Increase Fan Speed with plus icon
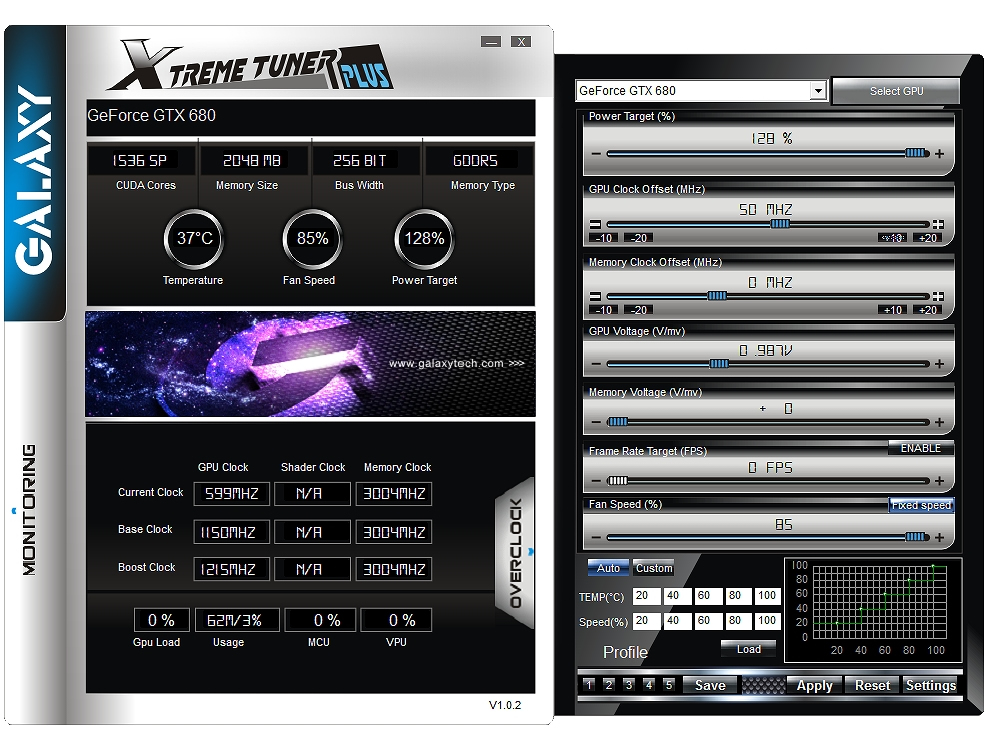This screenshot has height=729, width=988. (939, 538)
